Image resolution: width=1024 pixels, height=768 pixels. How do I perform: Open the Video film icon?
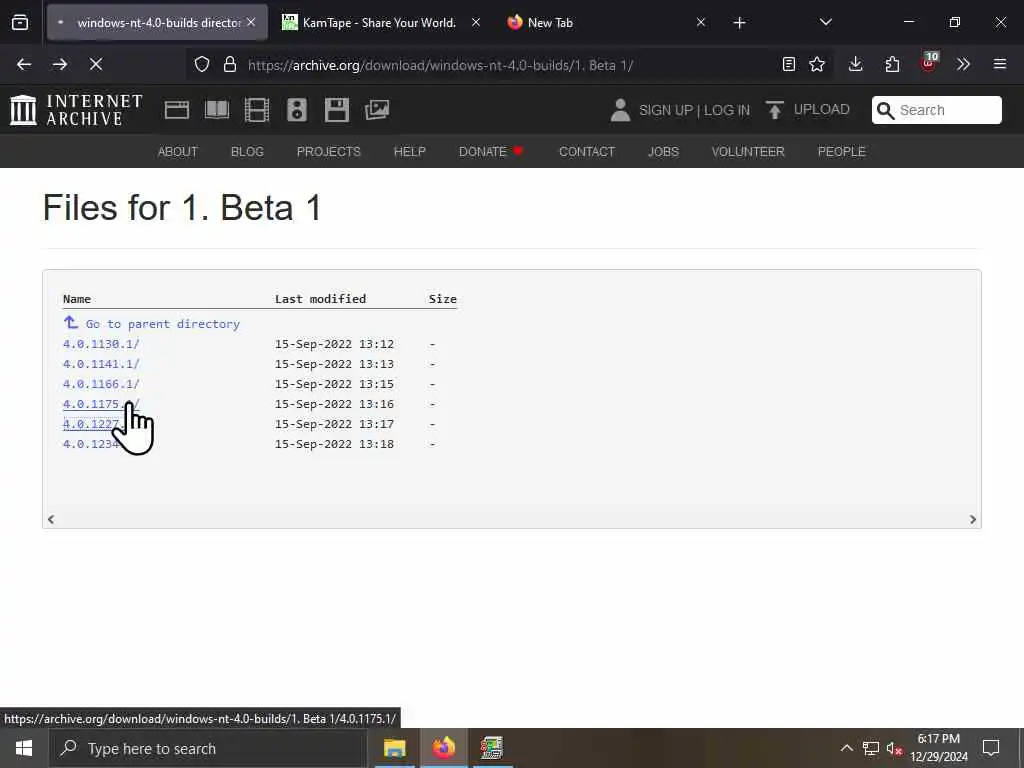click(257, 110)
